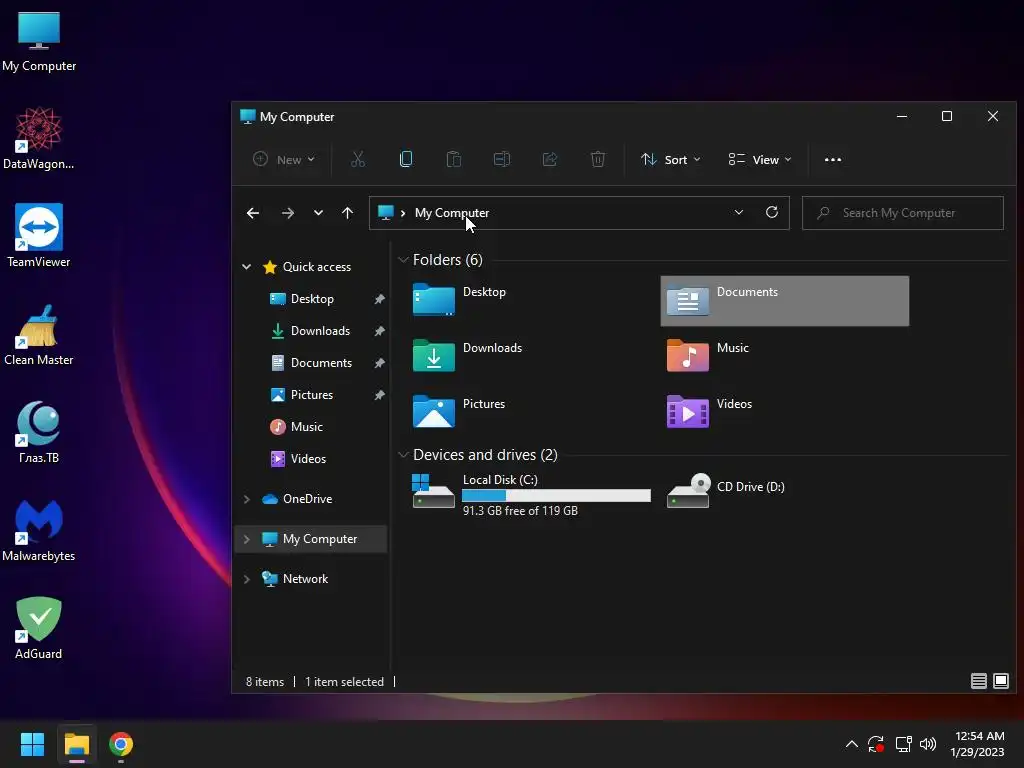Select the Videos folder in main pane

pos(709,412)
